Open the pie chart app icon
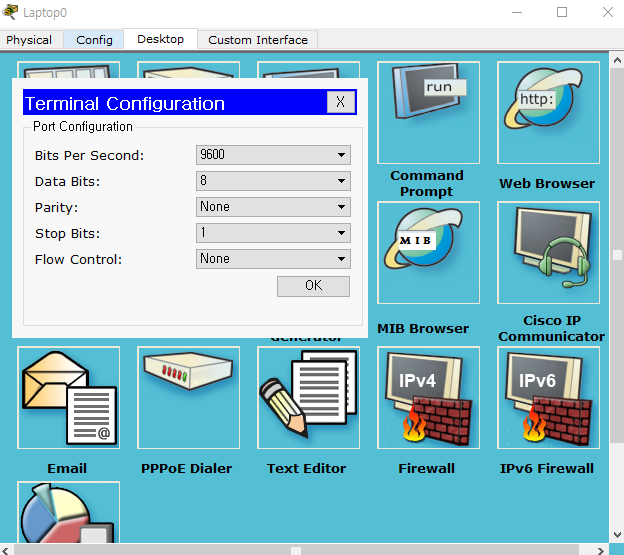Image resolution: width=624 pixels, height=555 pixels. point(68,512)
